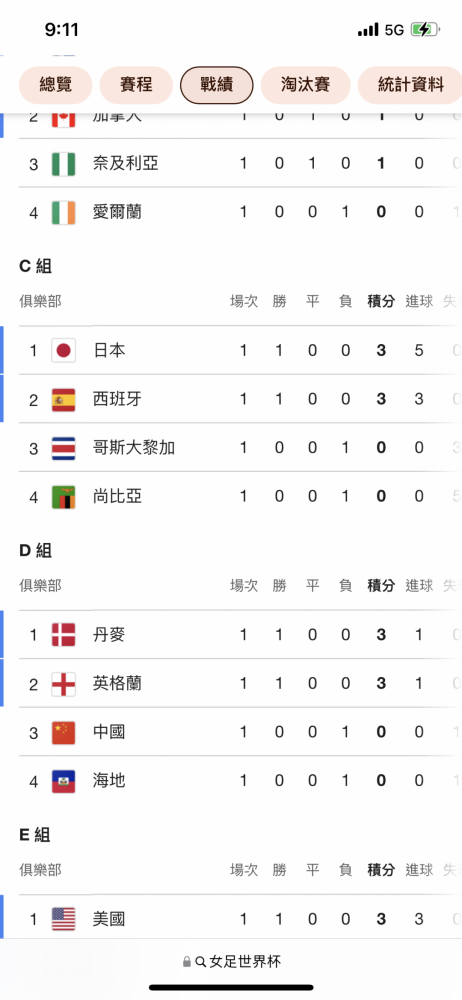Image resolution: width=462 pixels, height=1000 pixels.
Task: Tap the China flag icon
Action: pos(63,732)
